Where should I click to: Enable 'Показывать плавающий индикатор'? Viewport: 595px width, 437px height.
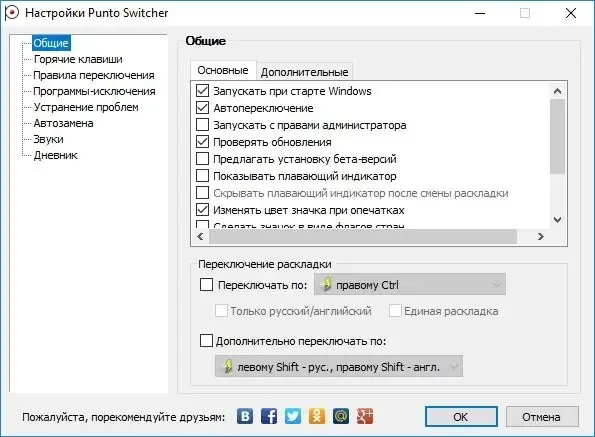click(x=202, y=176)
